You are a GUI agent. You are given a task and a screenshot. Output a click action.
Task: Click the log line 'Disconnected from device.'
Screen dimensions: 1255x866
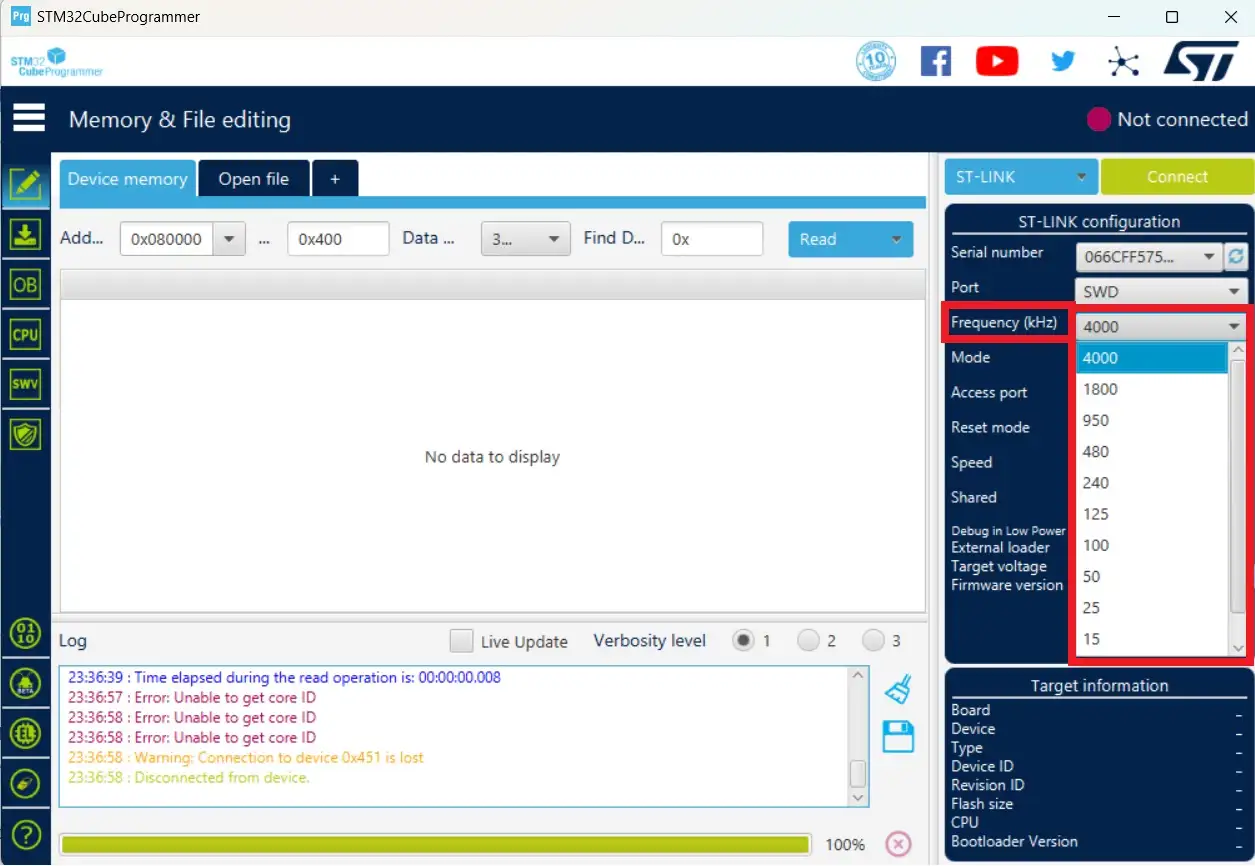click(x=189, y=777)
